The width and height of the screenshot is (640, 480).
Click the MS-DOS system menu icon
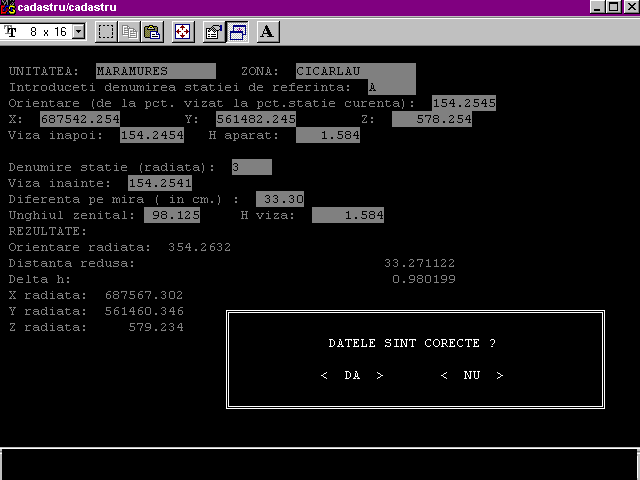pos(9,7)
